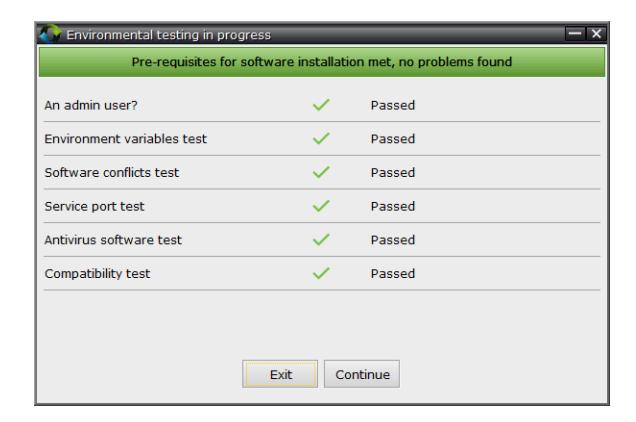Viewport: 636px width, 422px height.
Task: Click Software conflicts test checkmark icon
Action: (x=321, y=172)
